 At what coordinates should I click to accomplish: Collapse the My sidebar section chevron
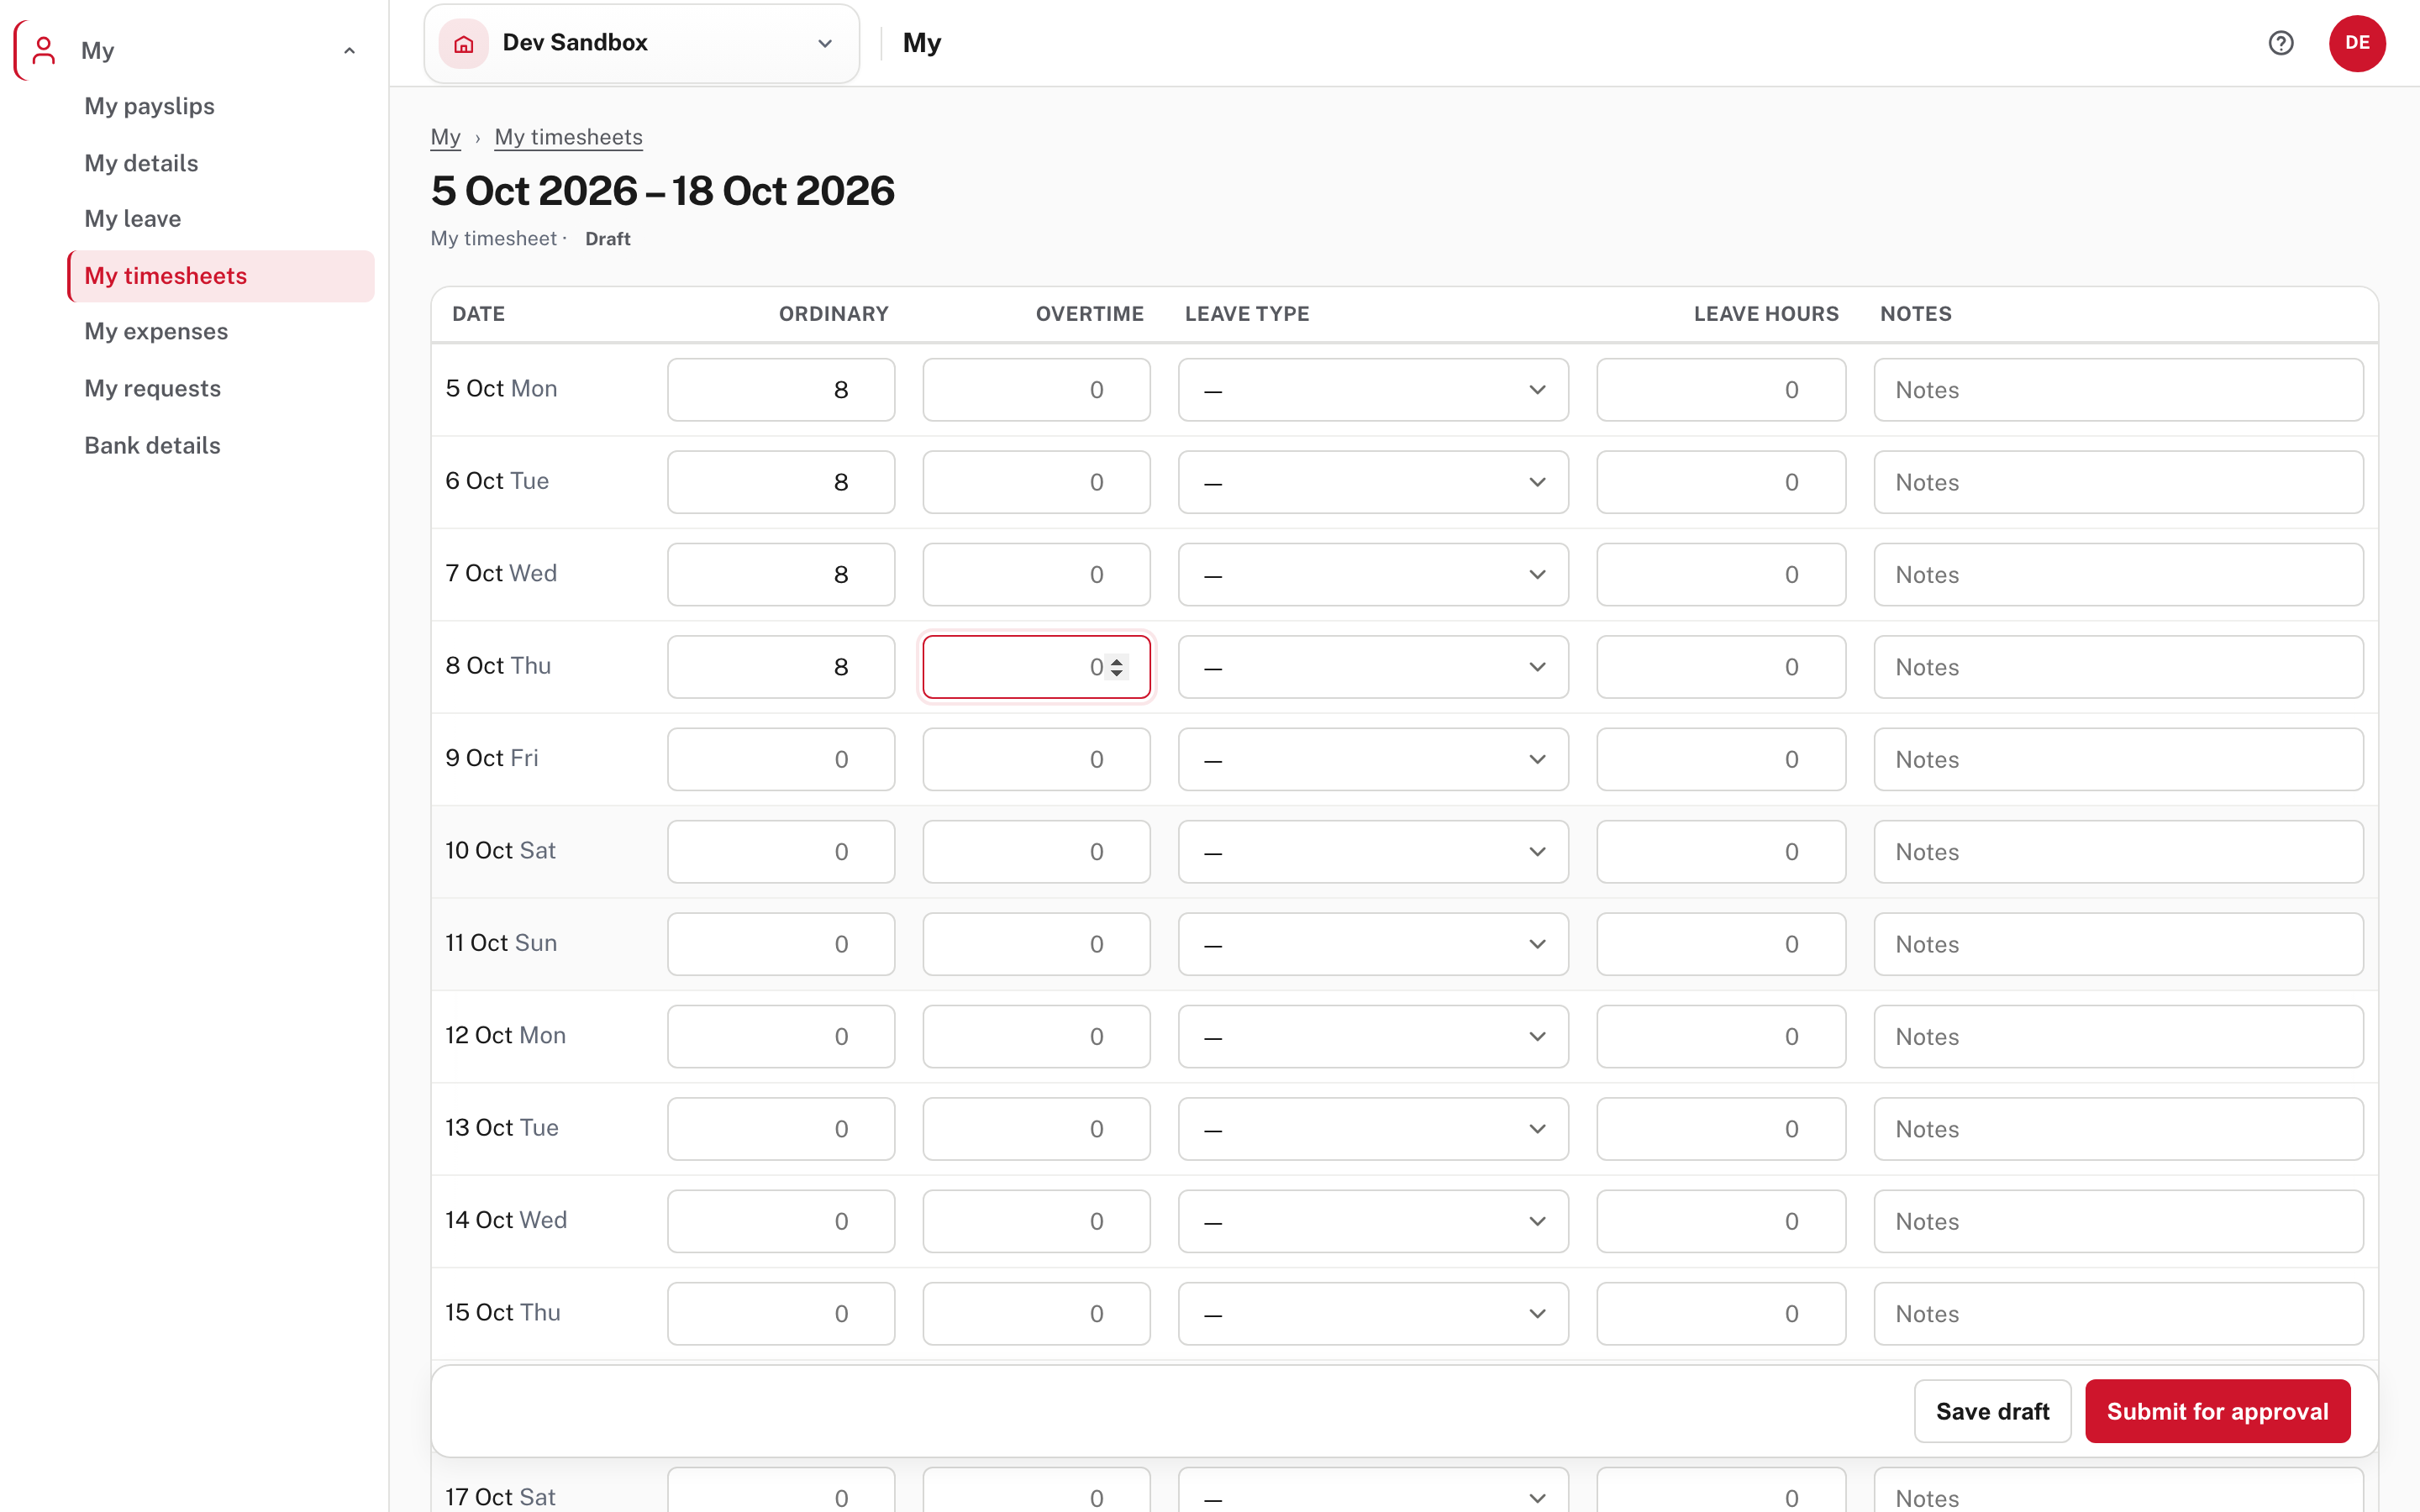click(349, 50)
